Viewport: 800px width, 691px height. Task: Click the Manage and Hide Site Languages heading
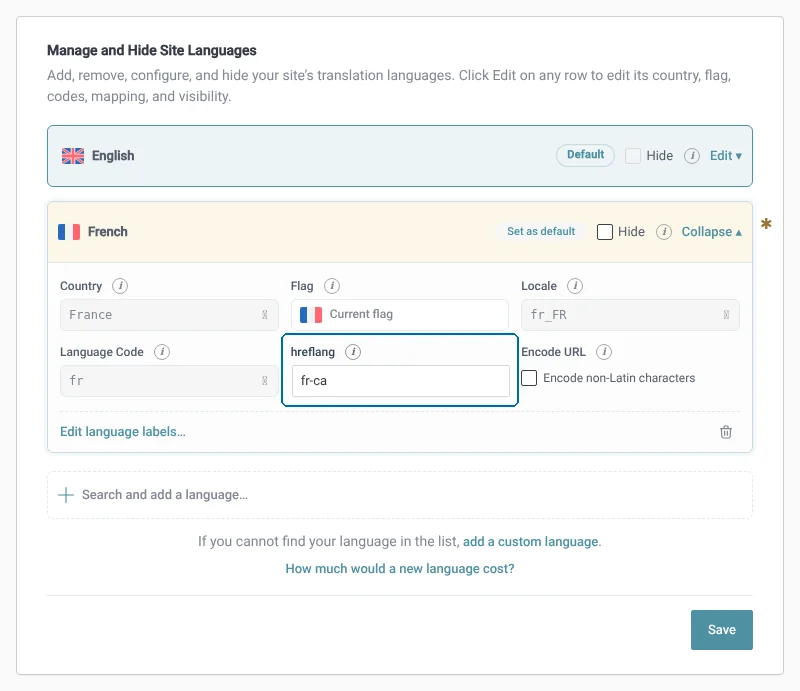point(152,51)
